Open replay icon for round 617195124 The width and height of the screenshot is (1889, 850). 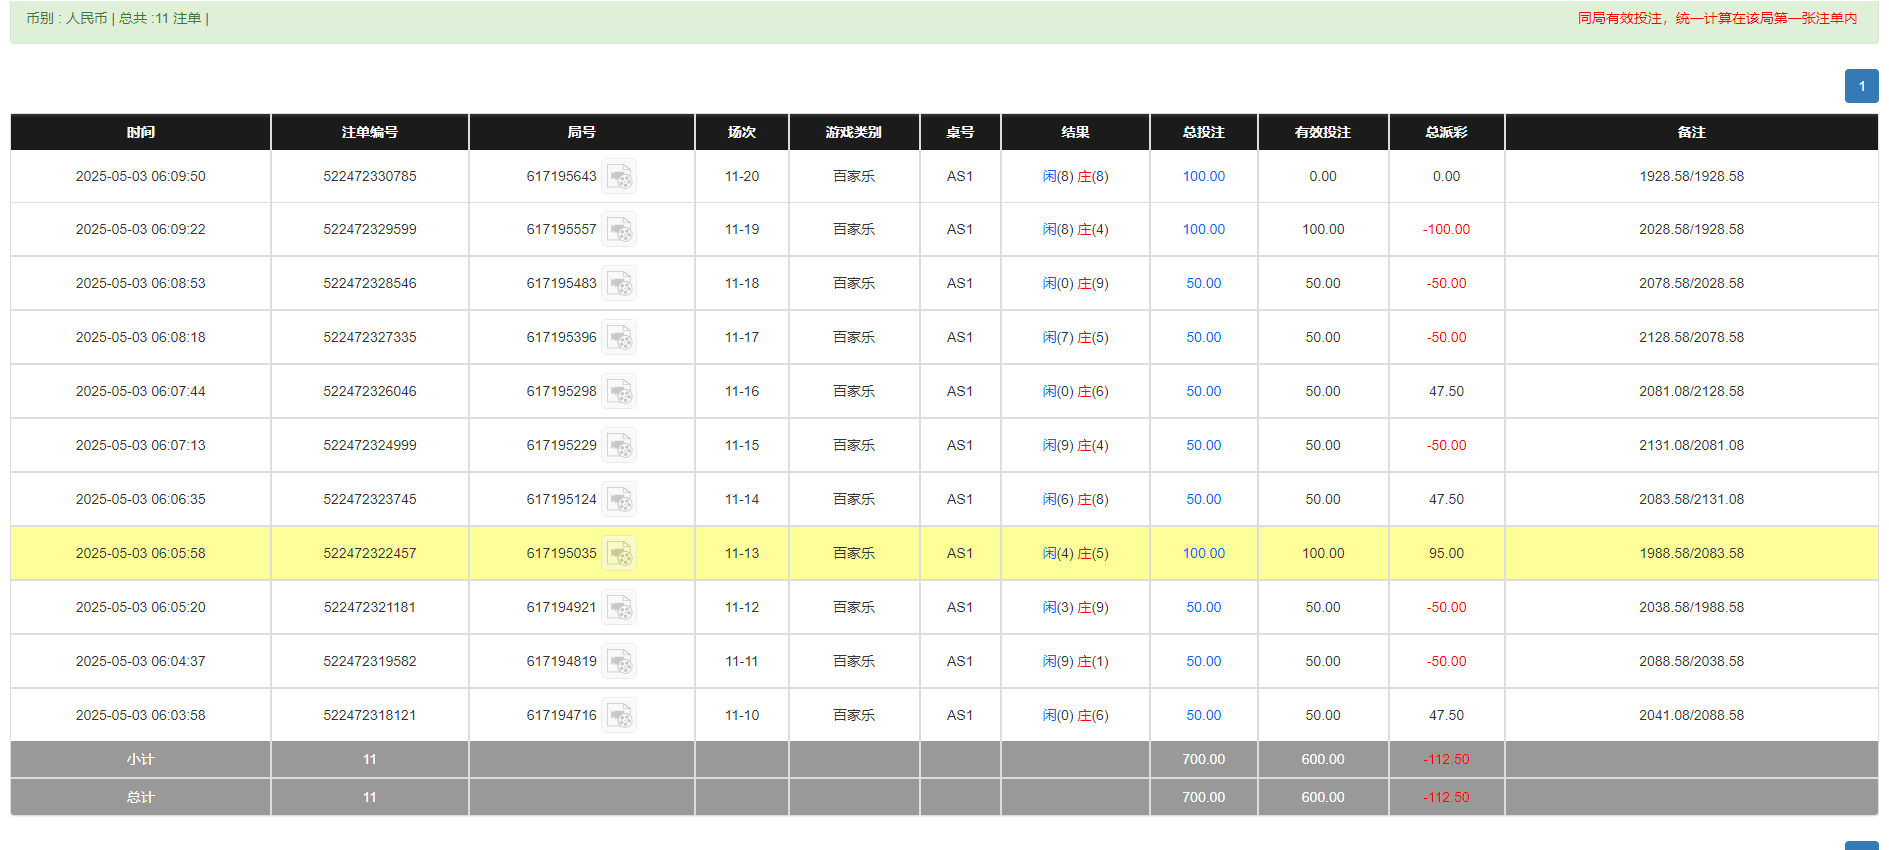tap(619, 500)
